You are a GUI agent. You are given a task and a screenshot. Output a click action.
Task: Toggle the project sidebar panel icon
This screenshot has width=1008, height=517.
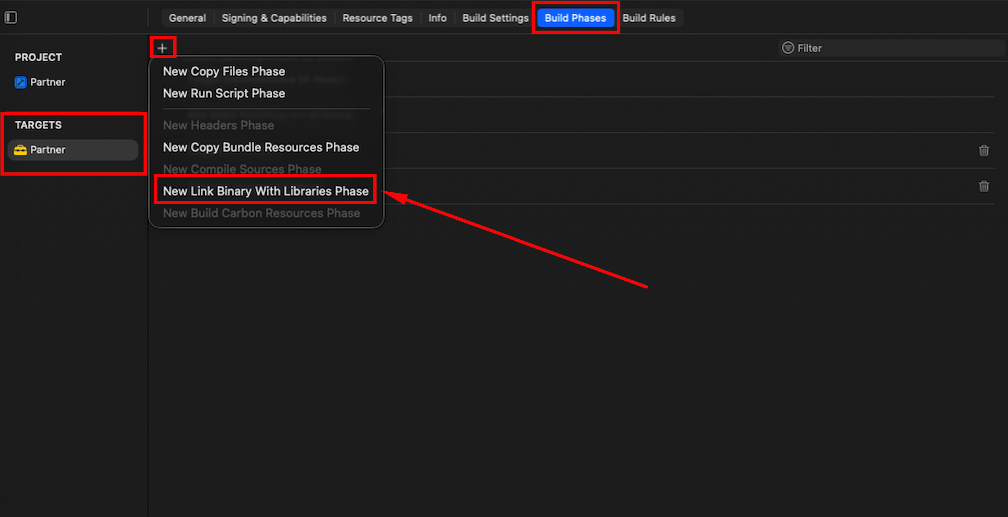tap(11, 17)
